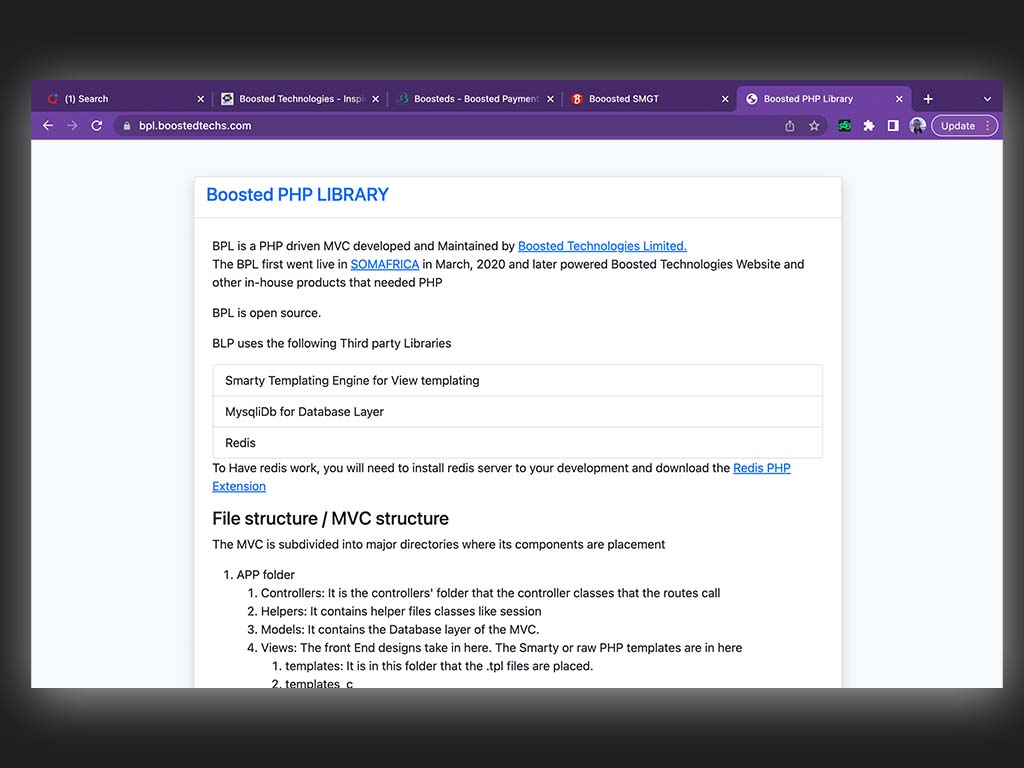
Task: Click the APP folder list item
Action: (x=265, y=575)
